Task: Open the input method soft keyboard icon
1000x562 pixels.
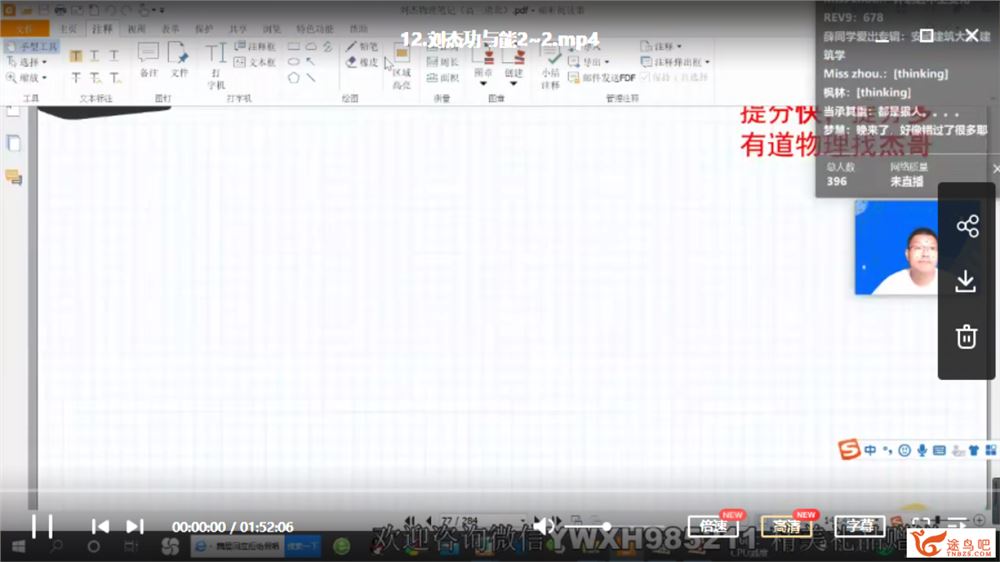Action: click(x=939, y=450)
